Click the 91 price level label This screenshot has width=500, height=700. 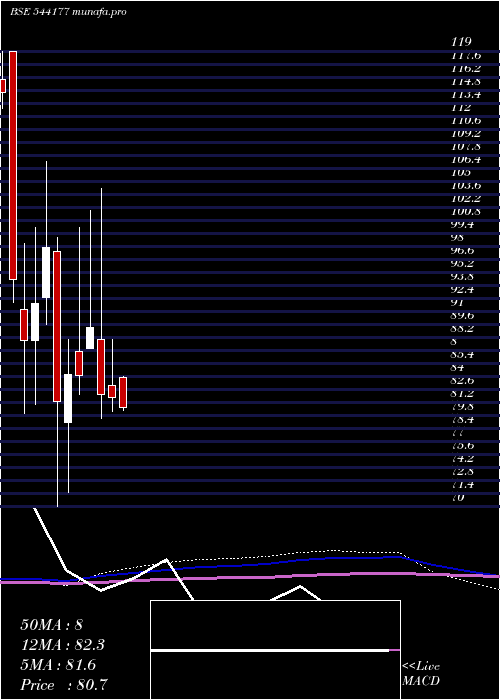(x=458, y=302)
